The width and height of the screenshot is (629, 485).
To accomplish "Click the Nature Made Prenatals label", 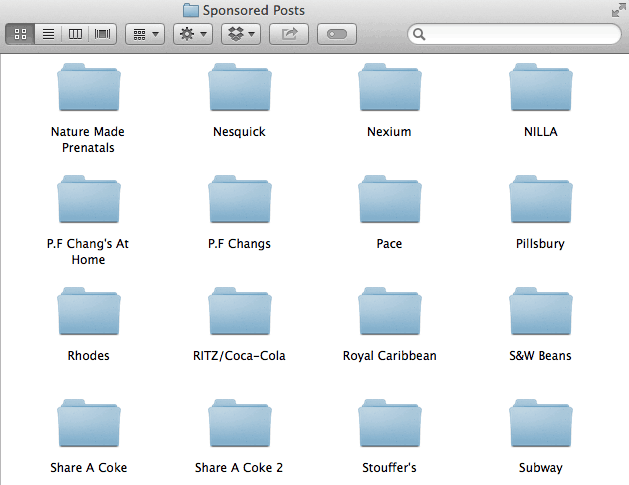I will pos(88,140).
